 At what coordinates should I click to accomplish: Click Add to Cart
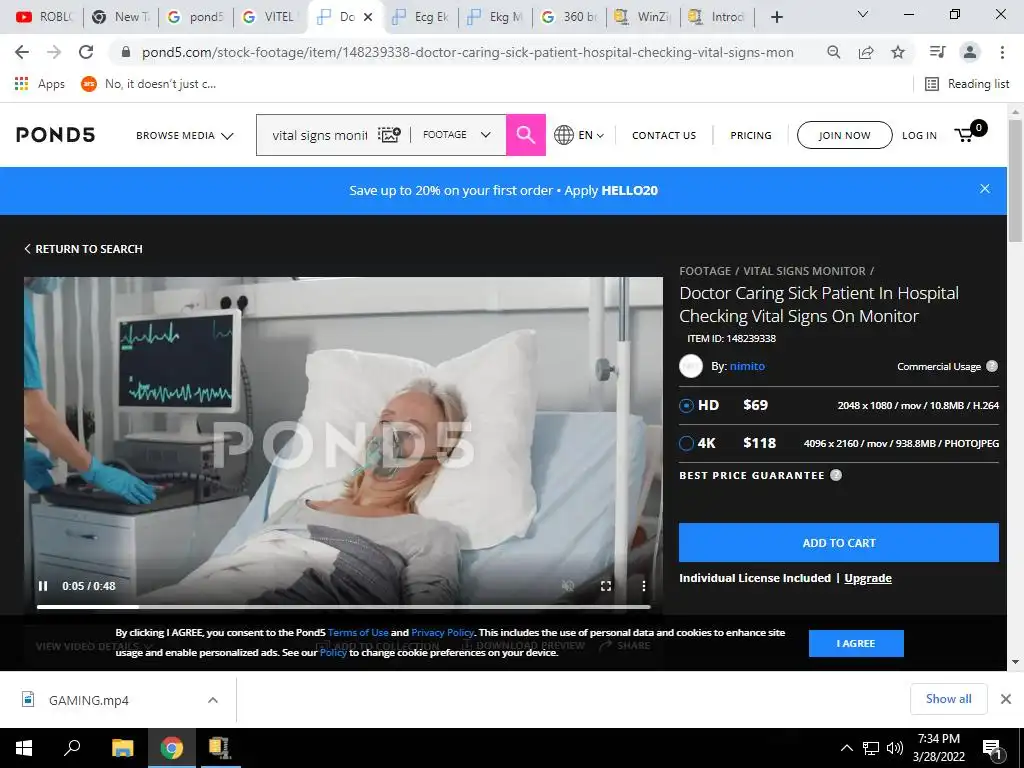839,542
